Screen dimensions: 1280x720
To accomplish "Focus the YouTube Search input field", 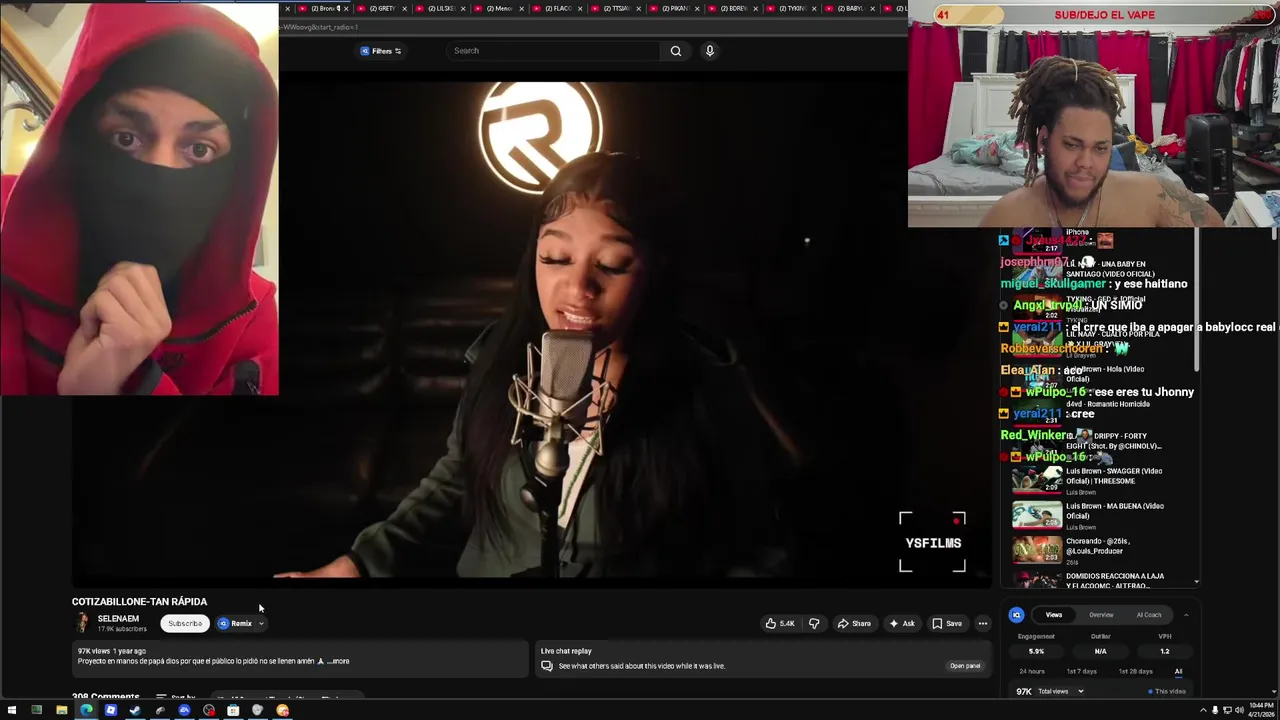I will pos(553,51).
